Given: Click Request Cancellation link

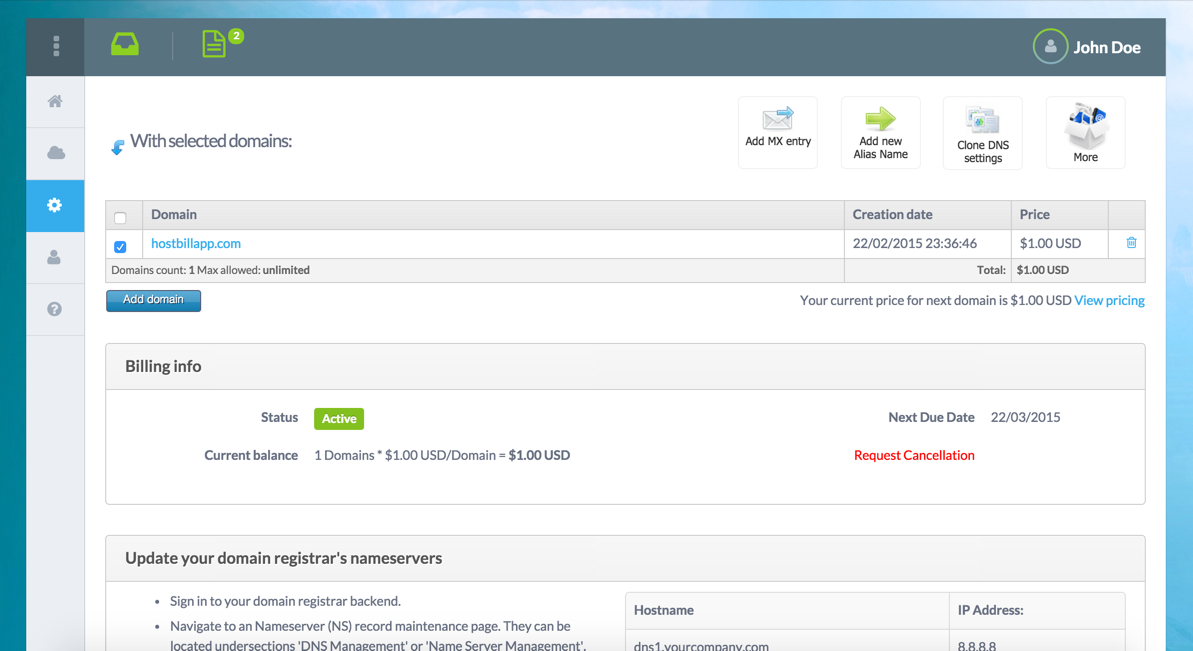Looking at the screenshot, I should 914,456.
